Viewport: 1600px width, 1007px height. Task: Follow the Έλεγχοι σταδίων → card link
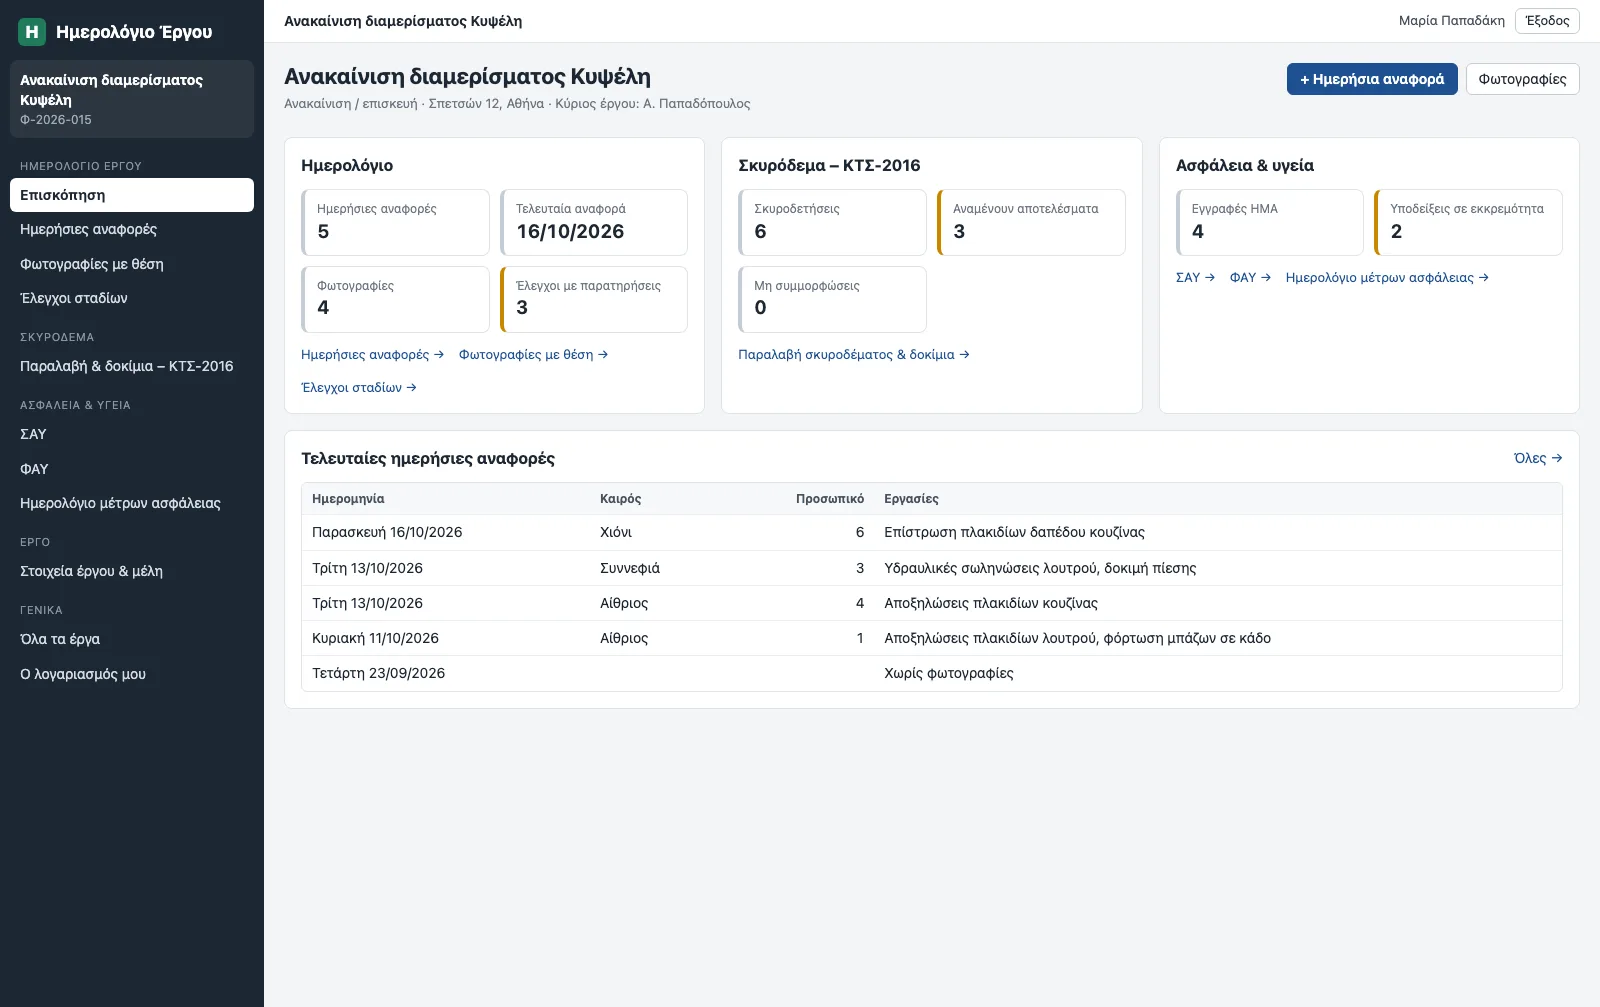pos(358,388)
